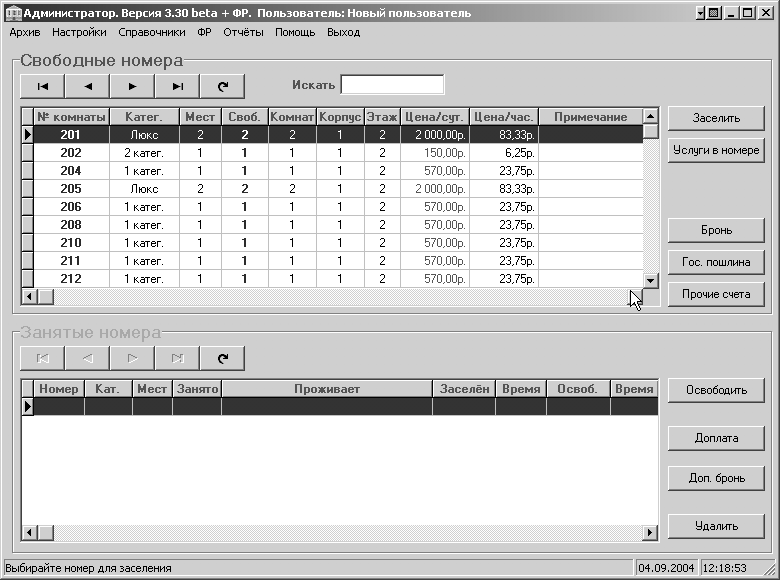Click the Заселён column header
The width and height of the screenshot is (780, 580).
pyautogui.click(x=464, y=389)
